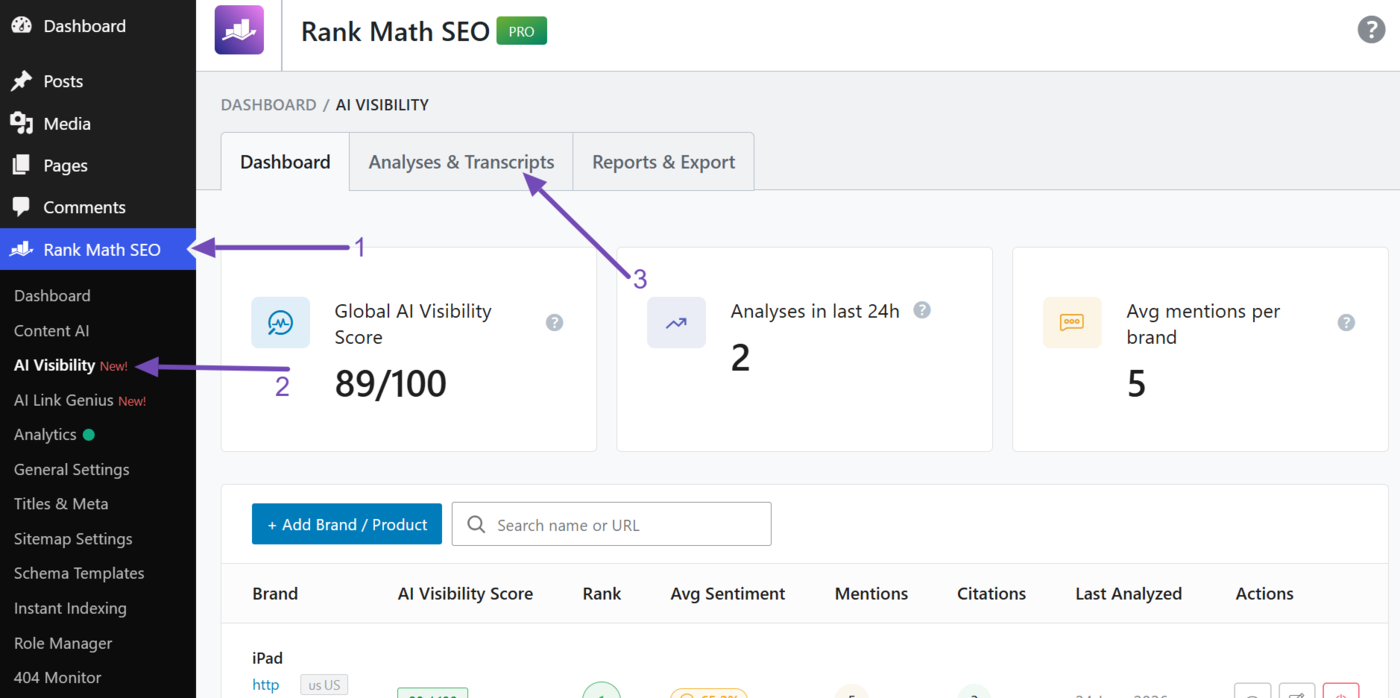This screenshot has width=1400, height=698.
Task: Click the Global AI Visibility Score card icon
Action: [x=280, y=322]
